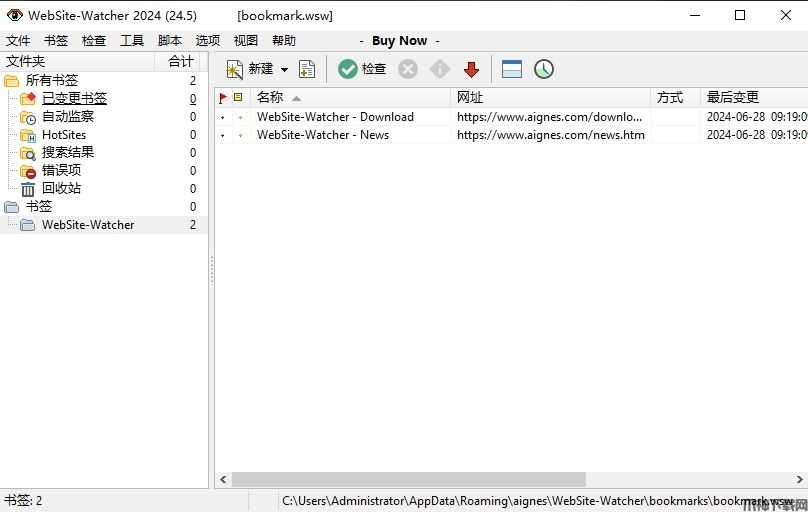Click the 书签 blue folder icon

(x=11, y=207)
